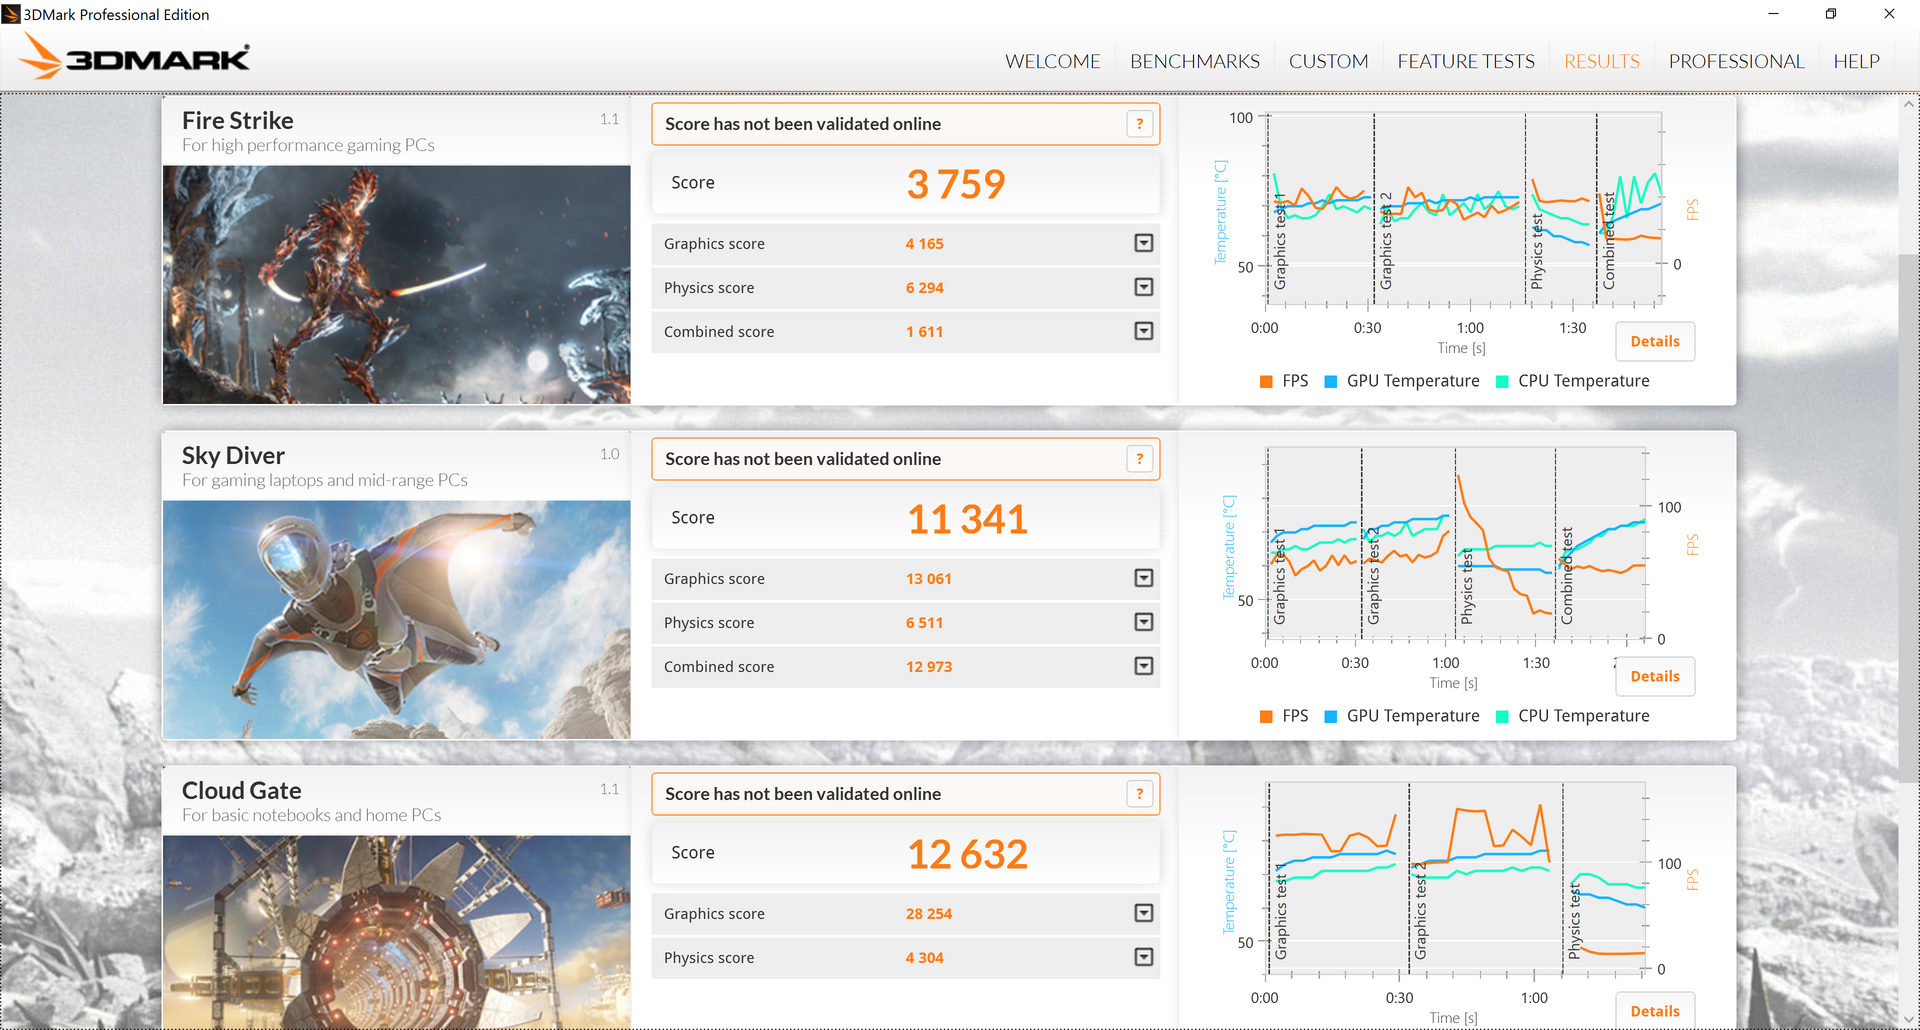The width and height of the screenshot is (1920, 1030).
Task: Minimize the 3DMark window
Action: (x=1773, y=14)
